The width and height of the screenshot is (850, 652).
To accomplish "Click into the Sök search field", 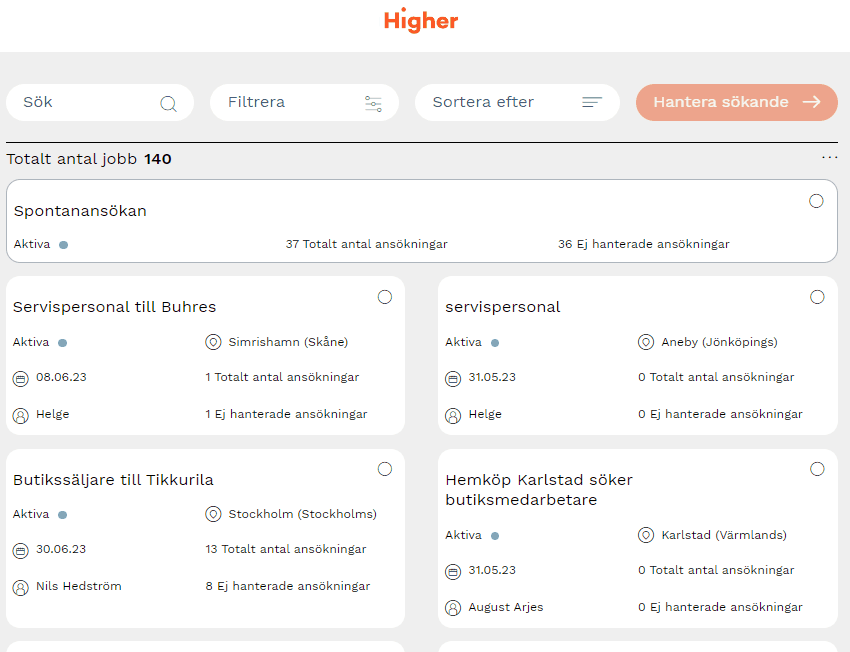I will [85, 102].
